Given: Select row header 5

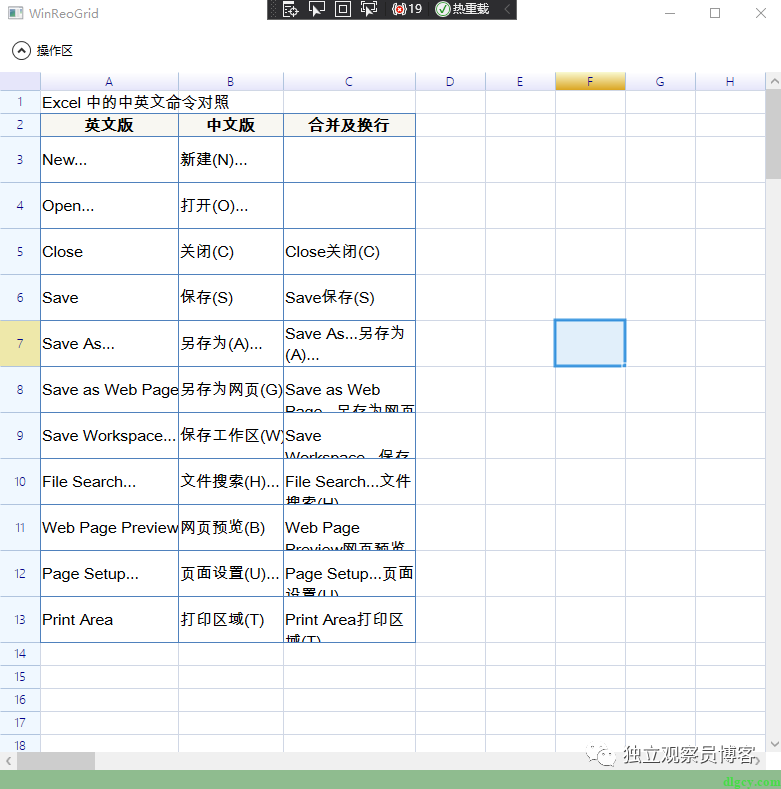Looking at the screenshot, I should [x=20, y=252].
